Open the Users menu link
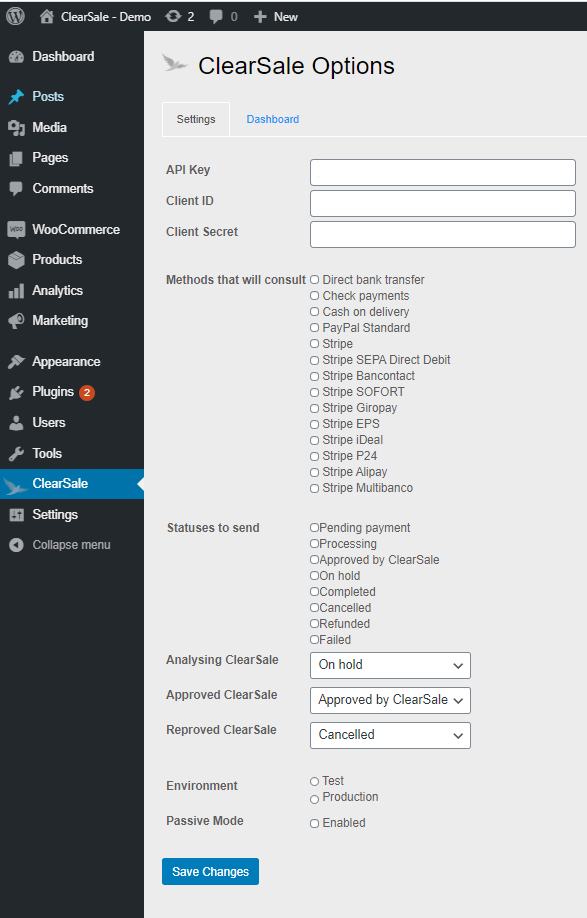587x918 pixels. click(49, 423)
